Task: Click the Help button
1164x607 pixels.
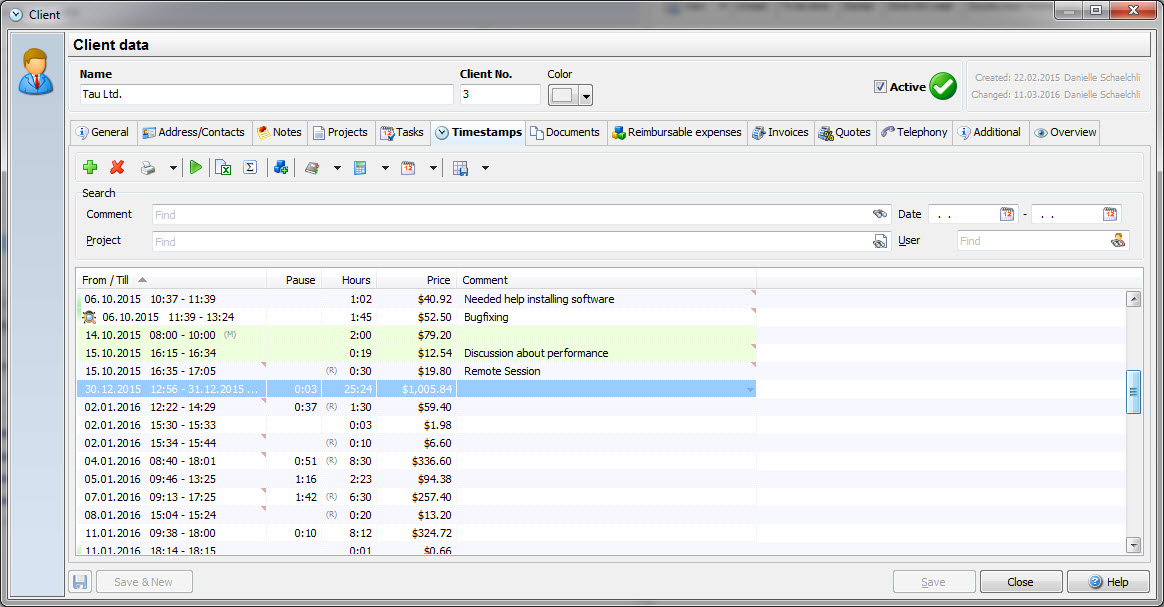Action: (x=1108, y=582)
